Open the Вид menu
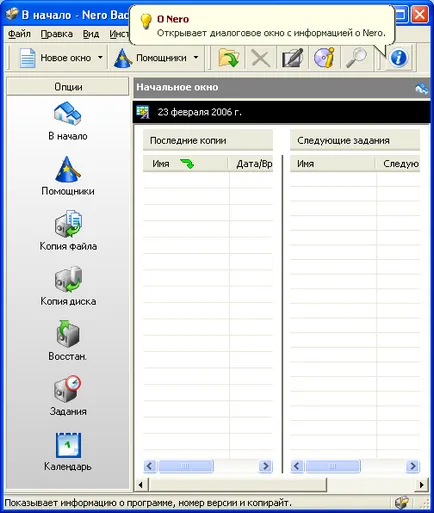 [91, 34]
